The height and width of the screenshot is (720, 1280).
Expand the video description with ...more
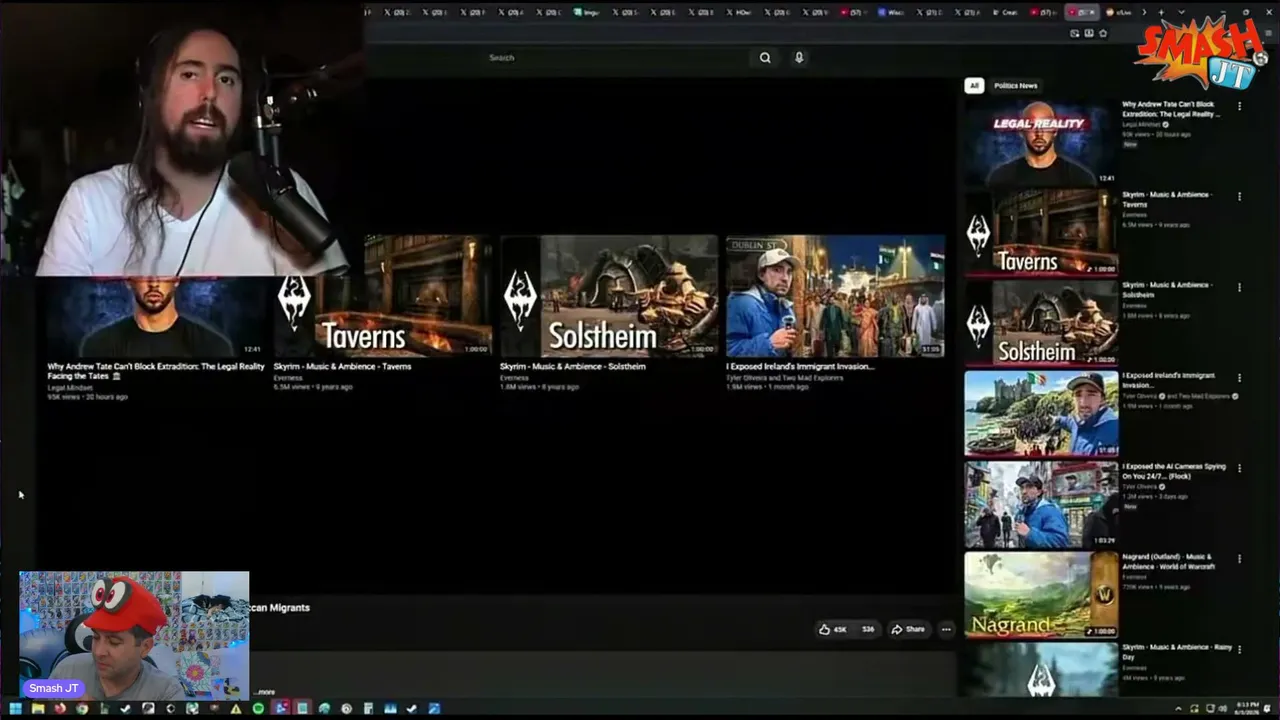tap(264, 692)
